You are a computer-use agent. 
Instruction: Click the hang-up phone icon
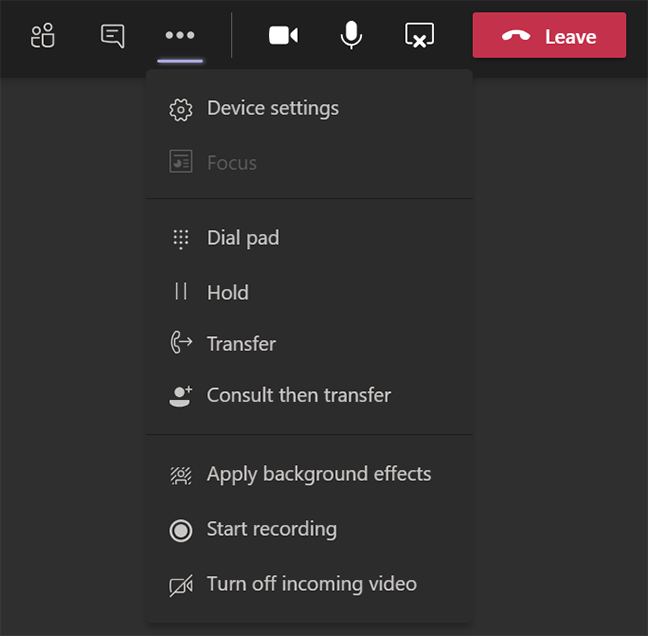pyautogui.click(x=516, y=37)
